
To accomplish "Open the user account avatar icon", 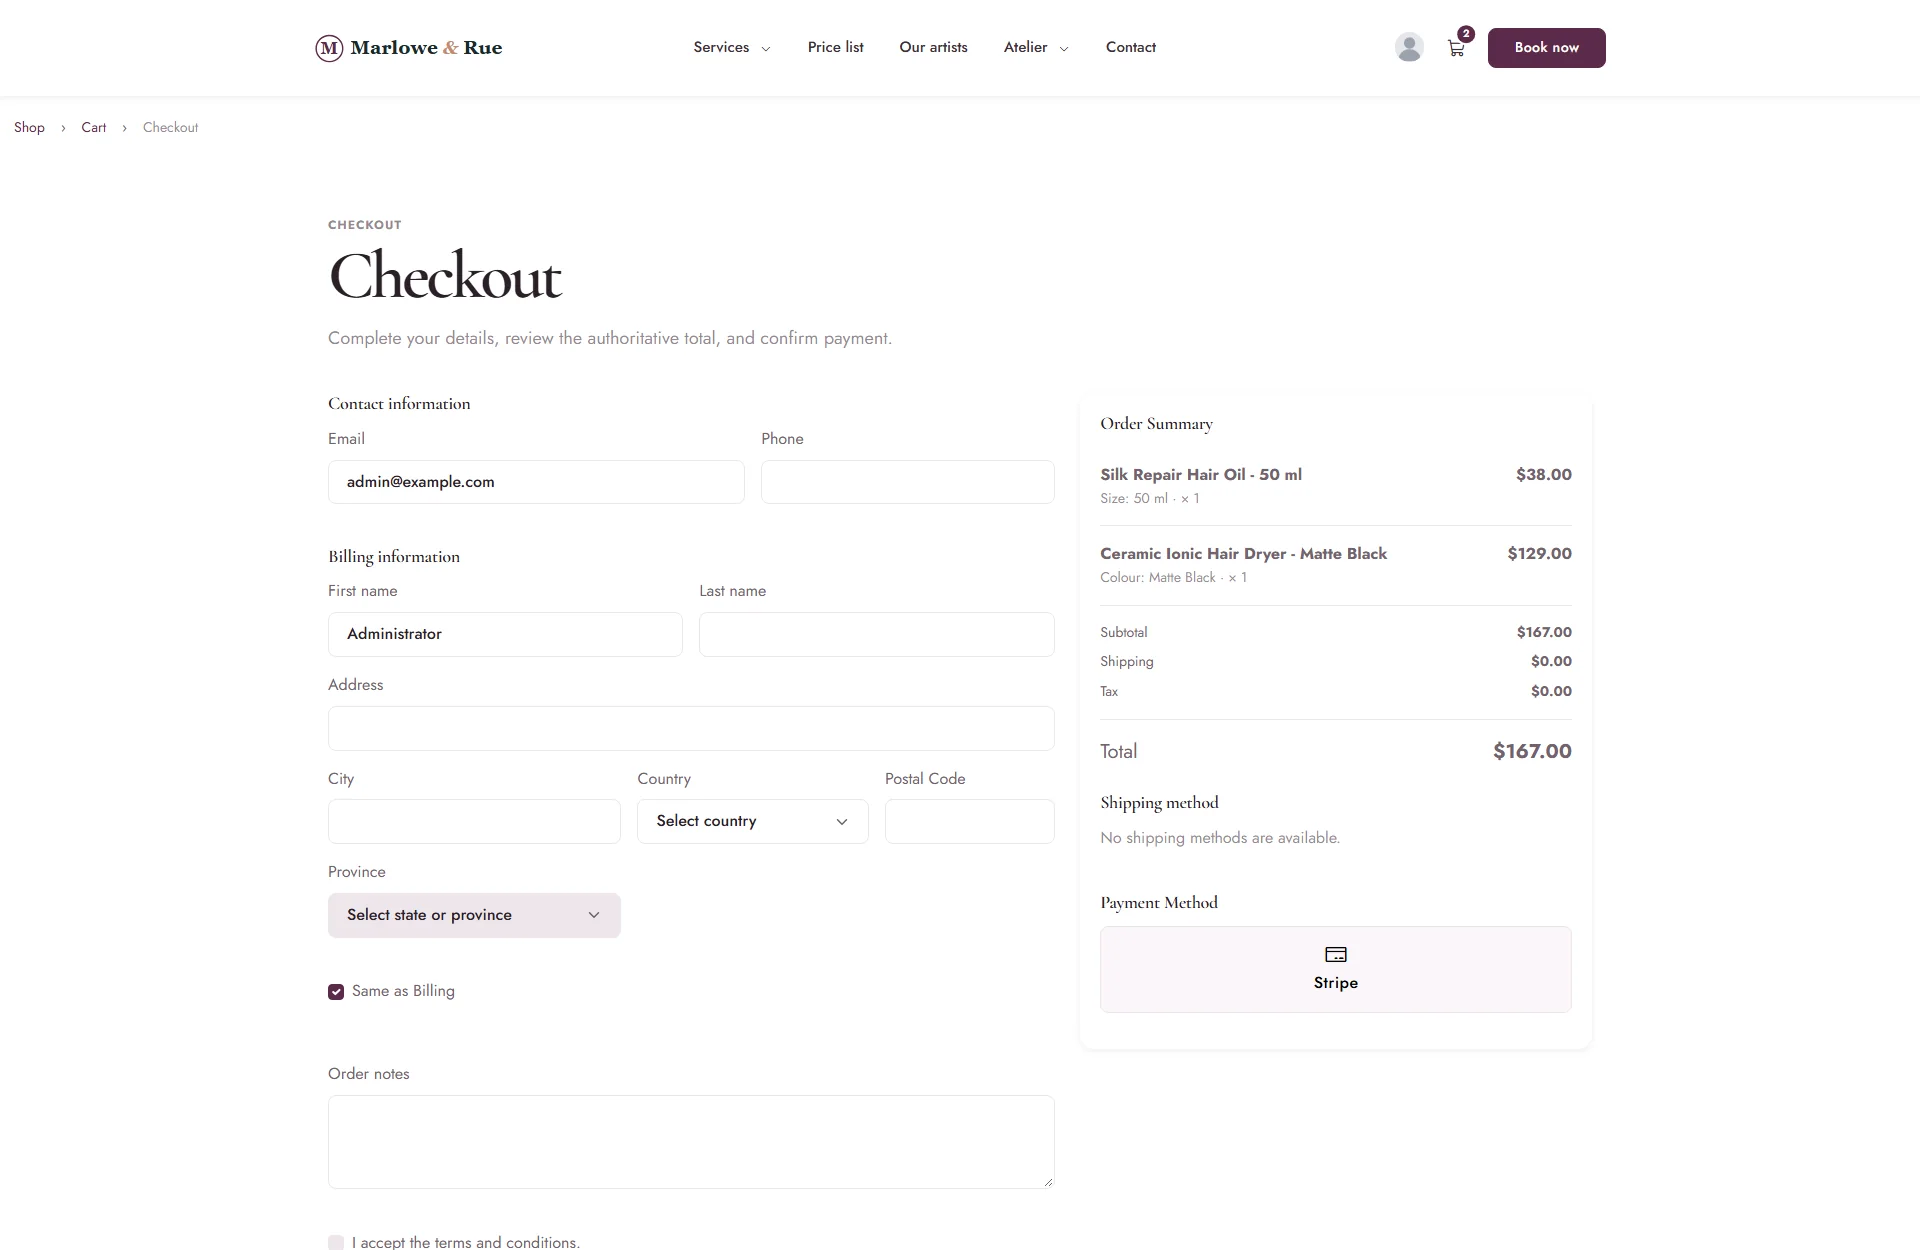I will coord(1409,47).
